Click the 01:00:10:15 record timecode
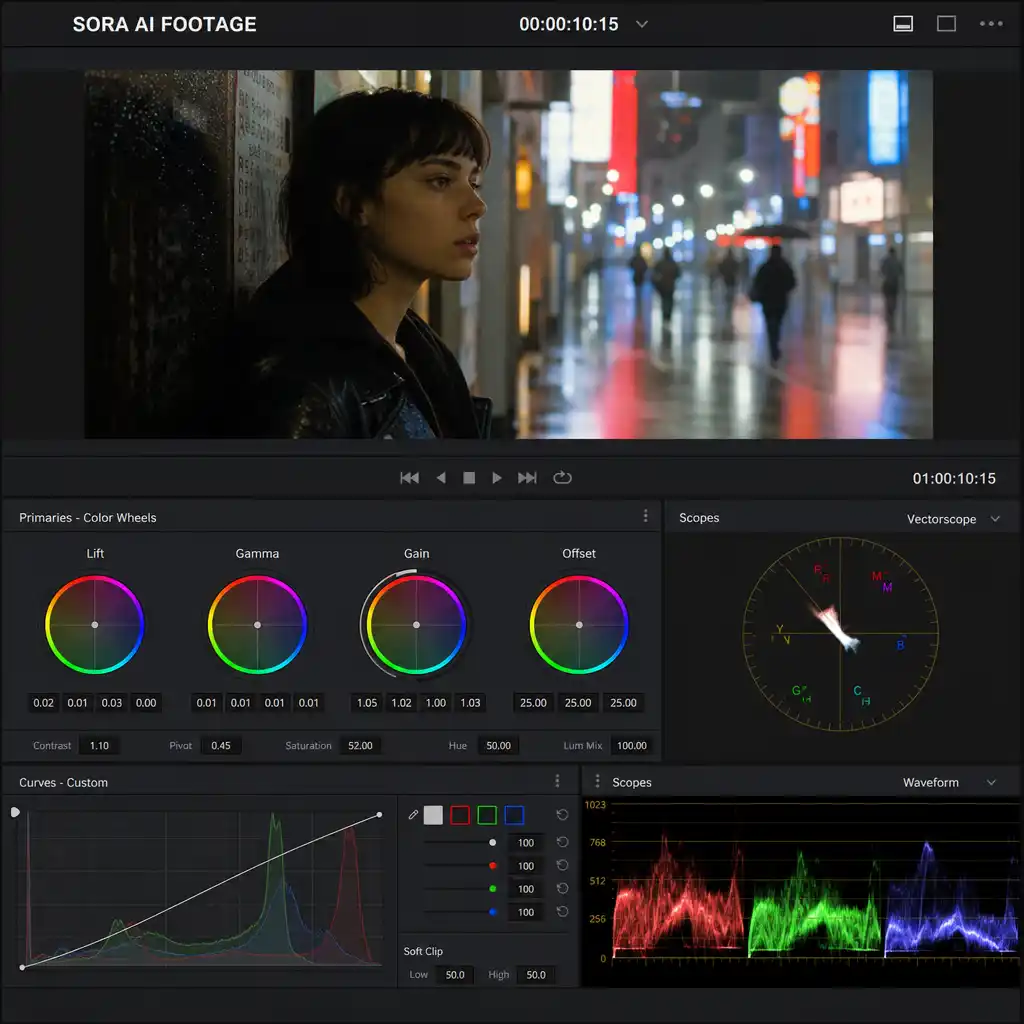This screenshot has width=1024, height=1024. point(954,478)
